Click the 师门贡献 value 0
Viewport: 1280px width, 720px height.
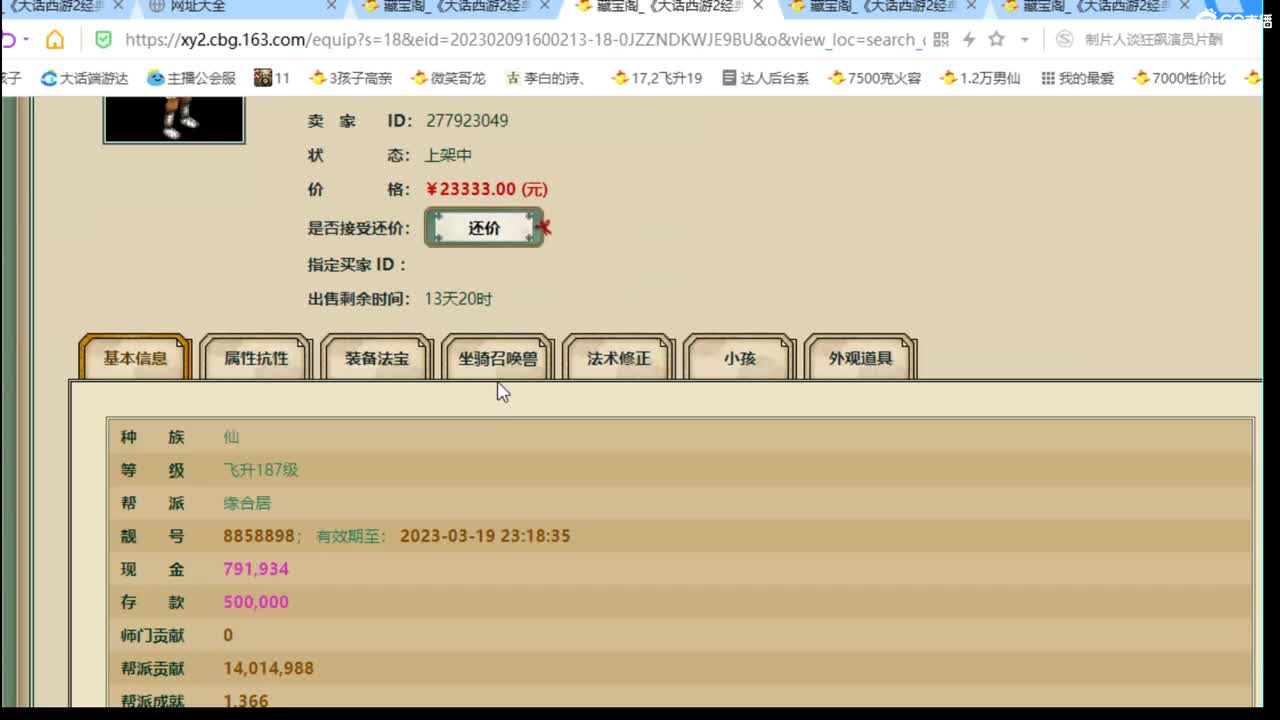click(228, 635)
